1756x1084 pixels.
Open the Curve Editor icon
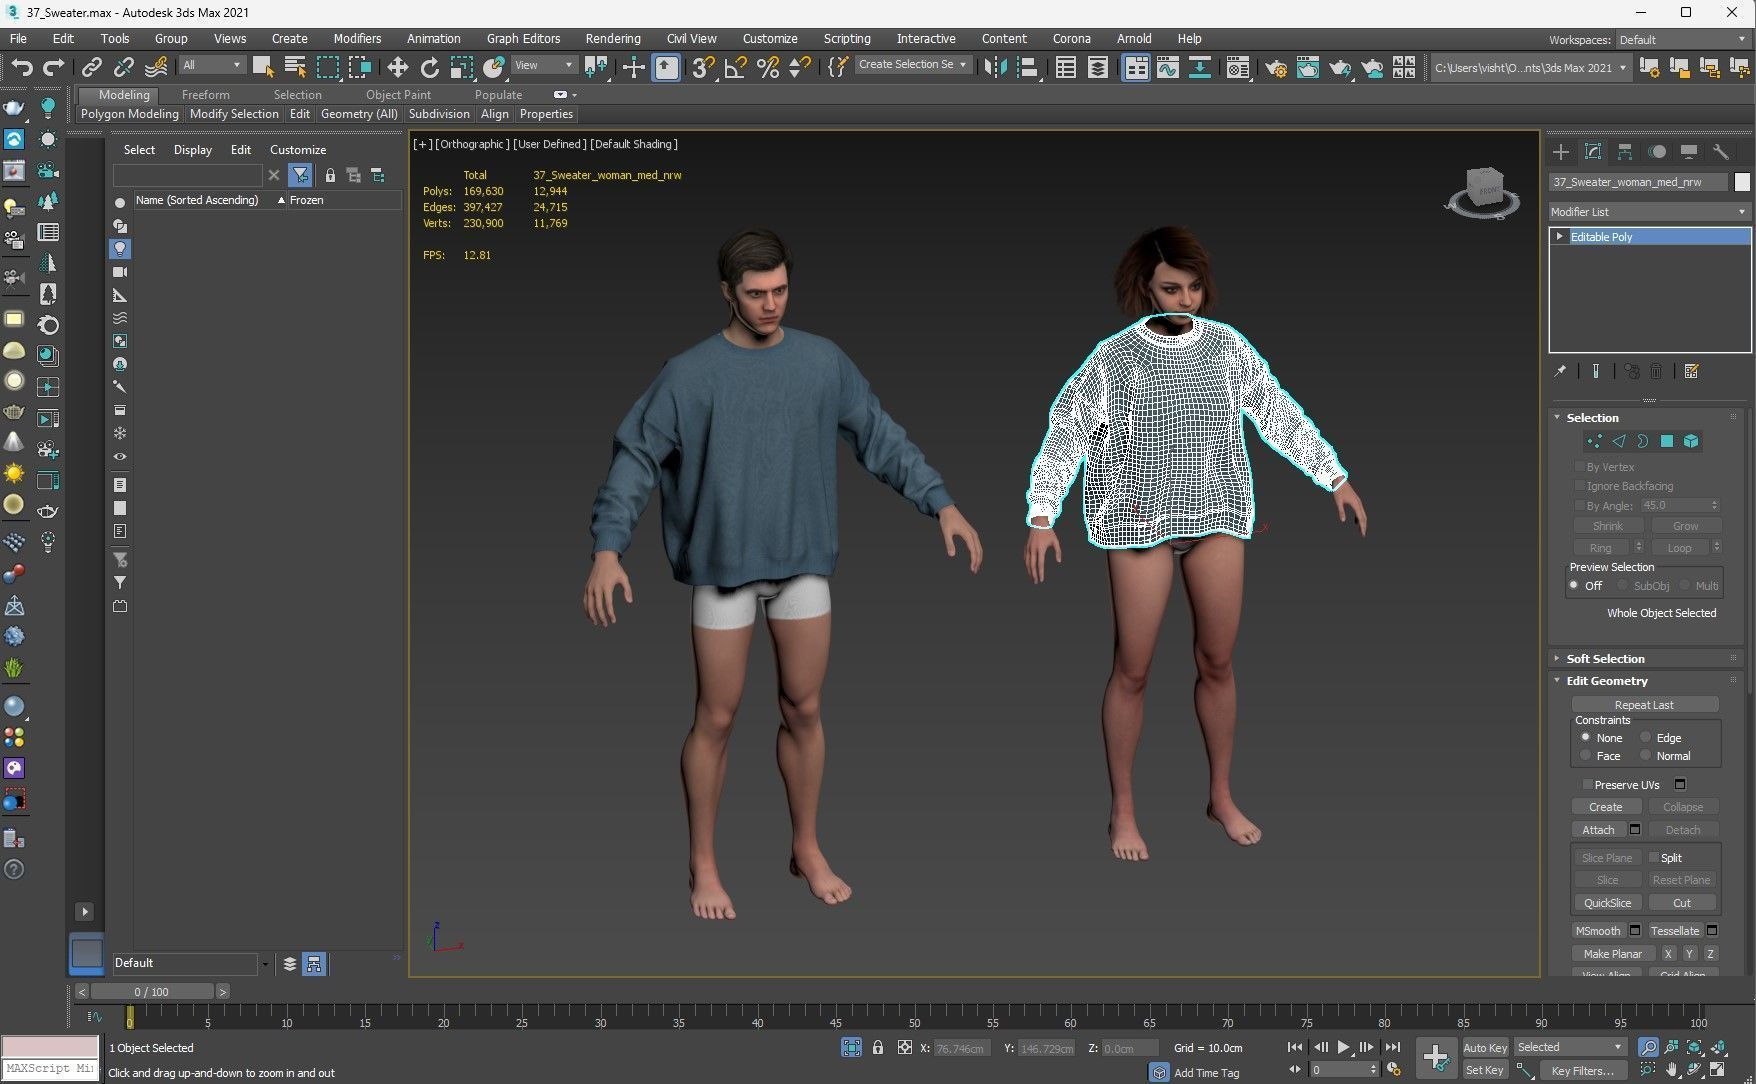click(x=1167, y=67)
